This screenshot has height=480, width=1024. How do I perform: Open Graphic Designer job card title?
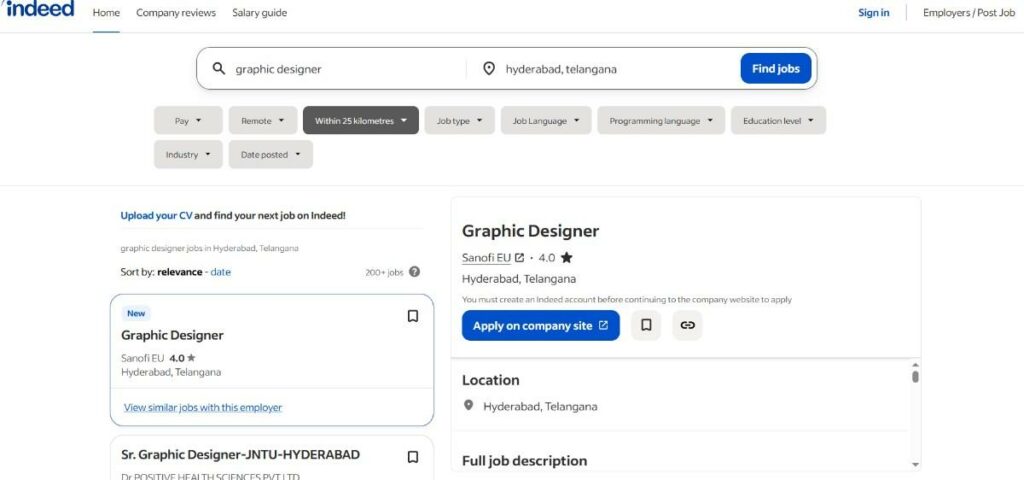click(172, 335)
